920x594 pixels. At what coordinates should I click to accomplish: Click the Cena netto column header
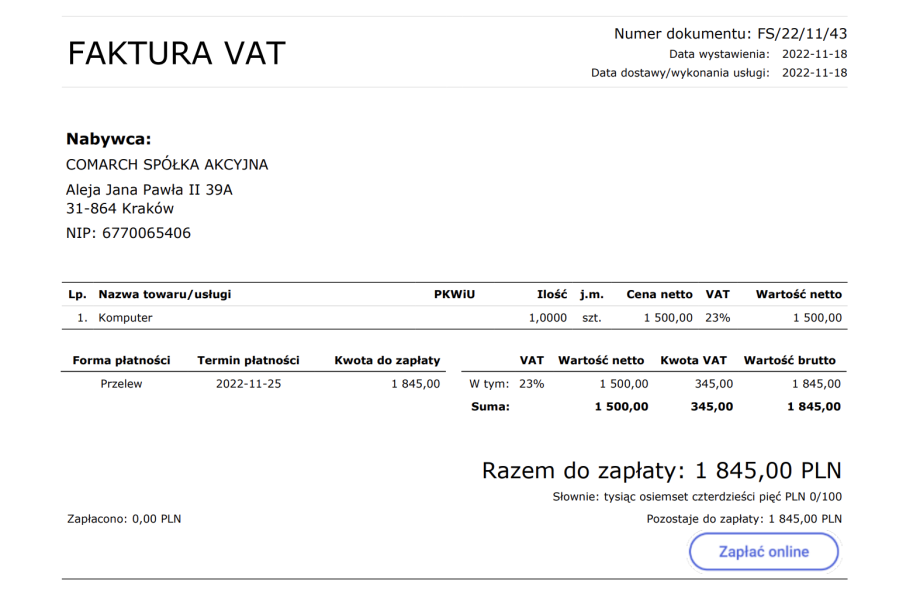point(659,295)
